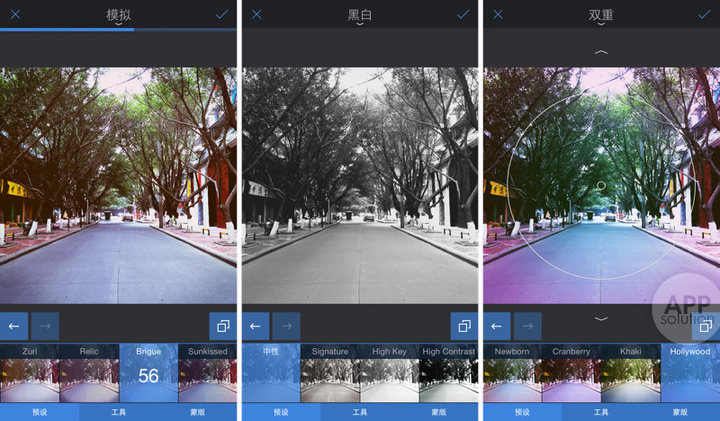Switch to the 工具 tab in the 模拟 screen

[x=119, y=412]
